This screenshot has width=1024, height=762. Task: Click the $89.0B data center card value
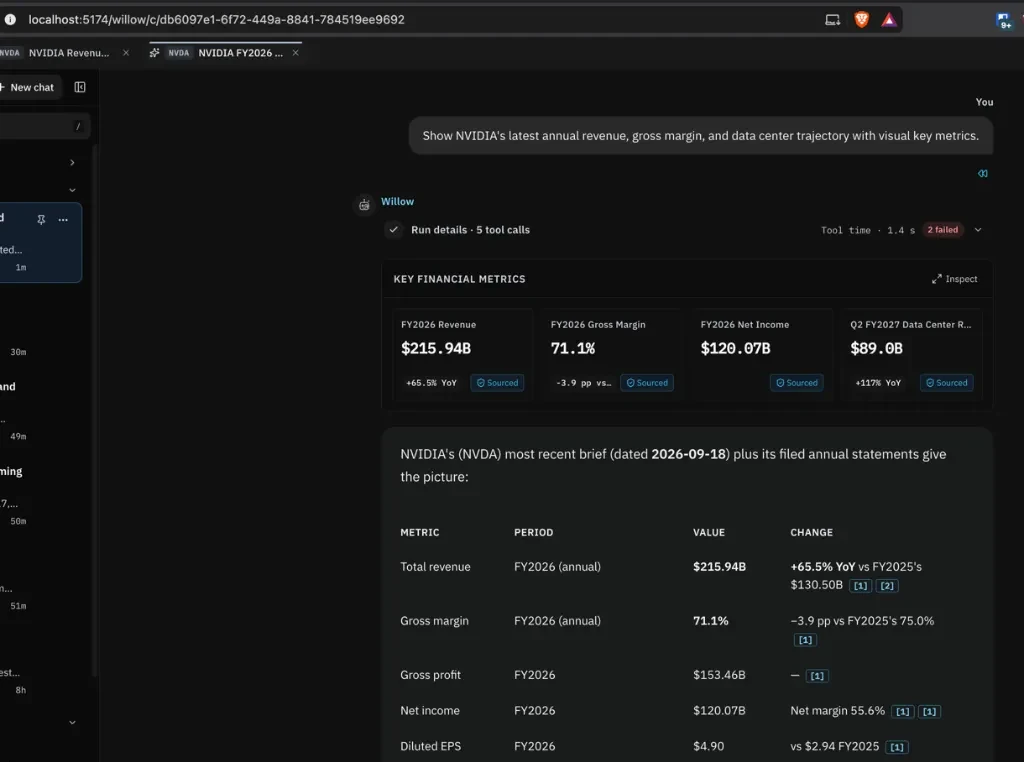pyautogui.click(x=876, y=349)
